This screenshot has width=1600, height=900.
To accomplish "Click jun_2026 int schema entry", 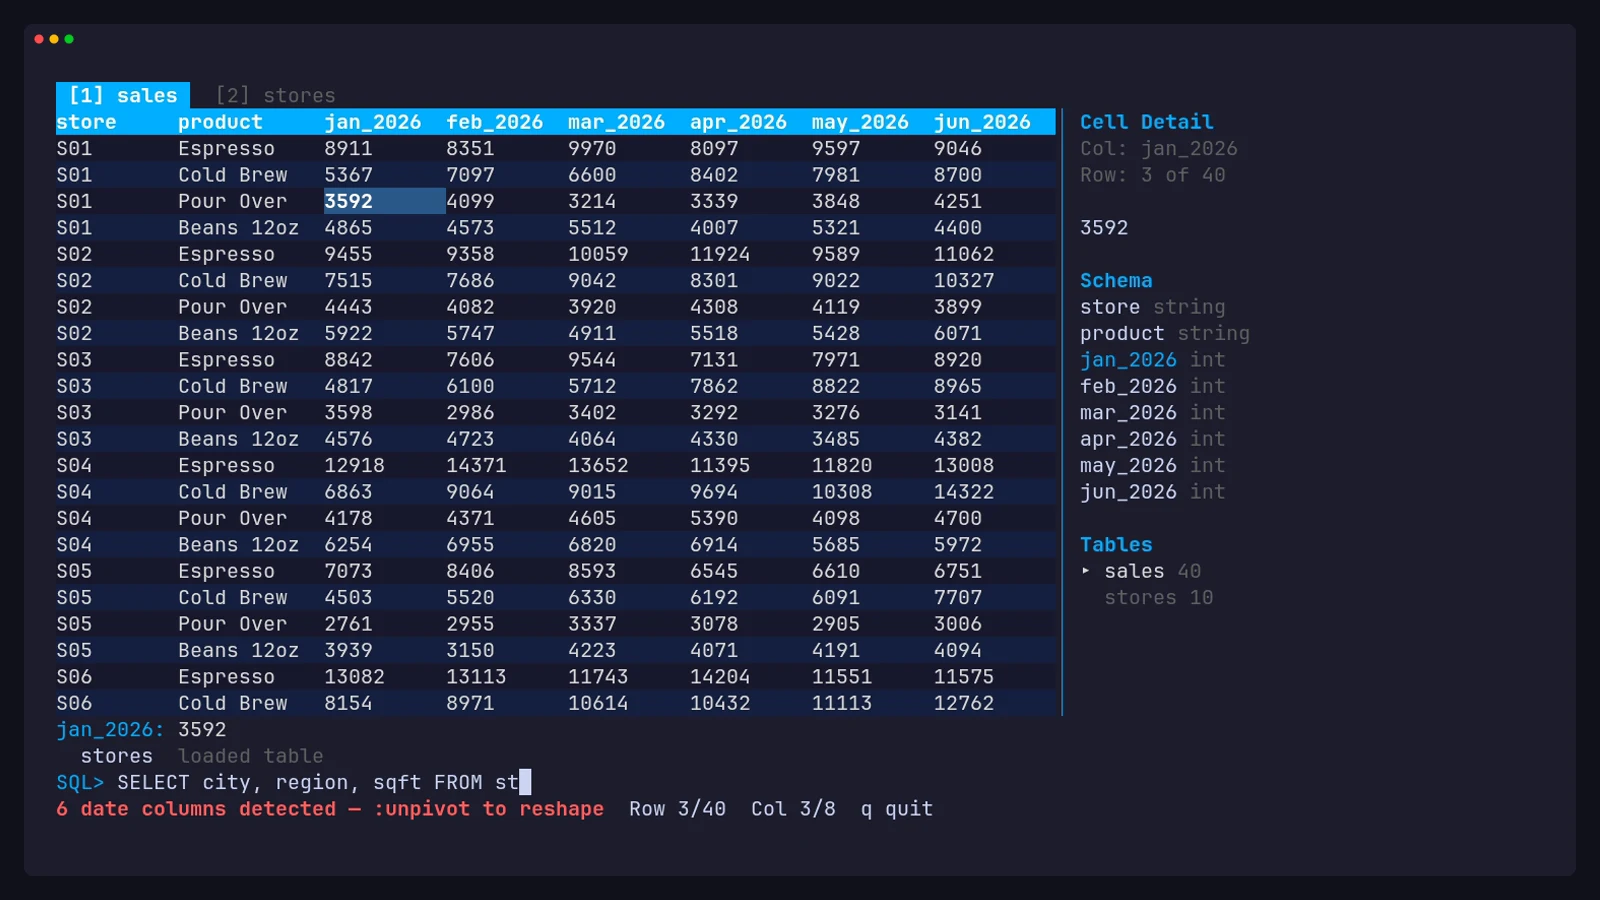I will pos(1152,492).
